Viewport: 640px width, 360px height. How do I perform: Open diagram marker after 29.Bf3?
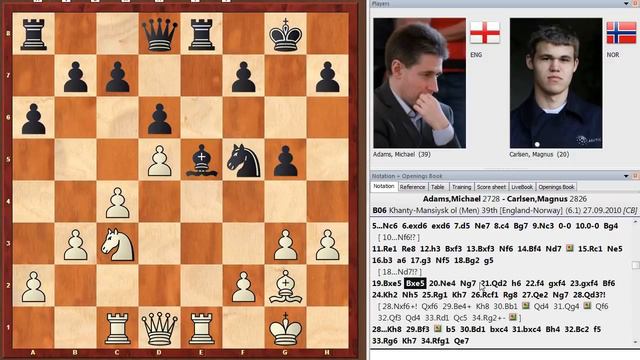[x=438, y=329]
